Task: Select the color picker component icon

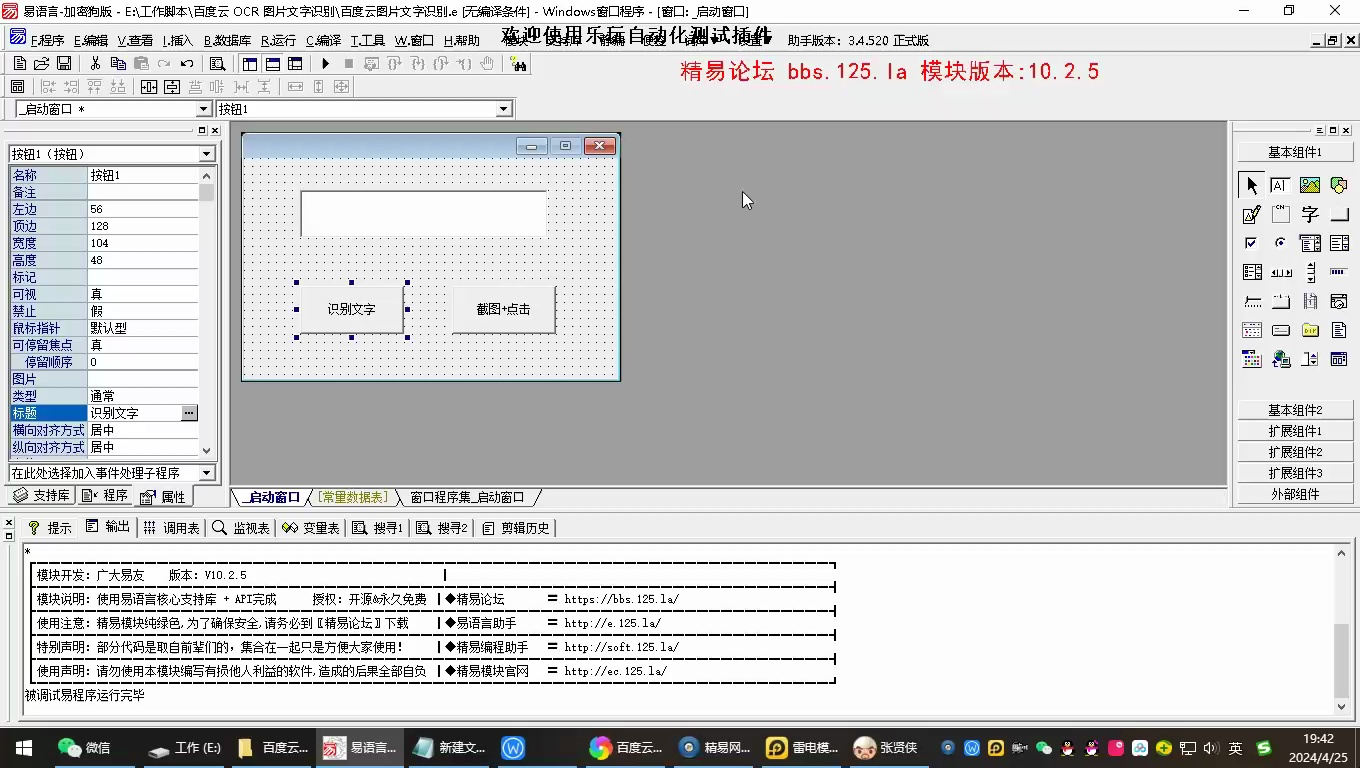Action: [1252, 359]
